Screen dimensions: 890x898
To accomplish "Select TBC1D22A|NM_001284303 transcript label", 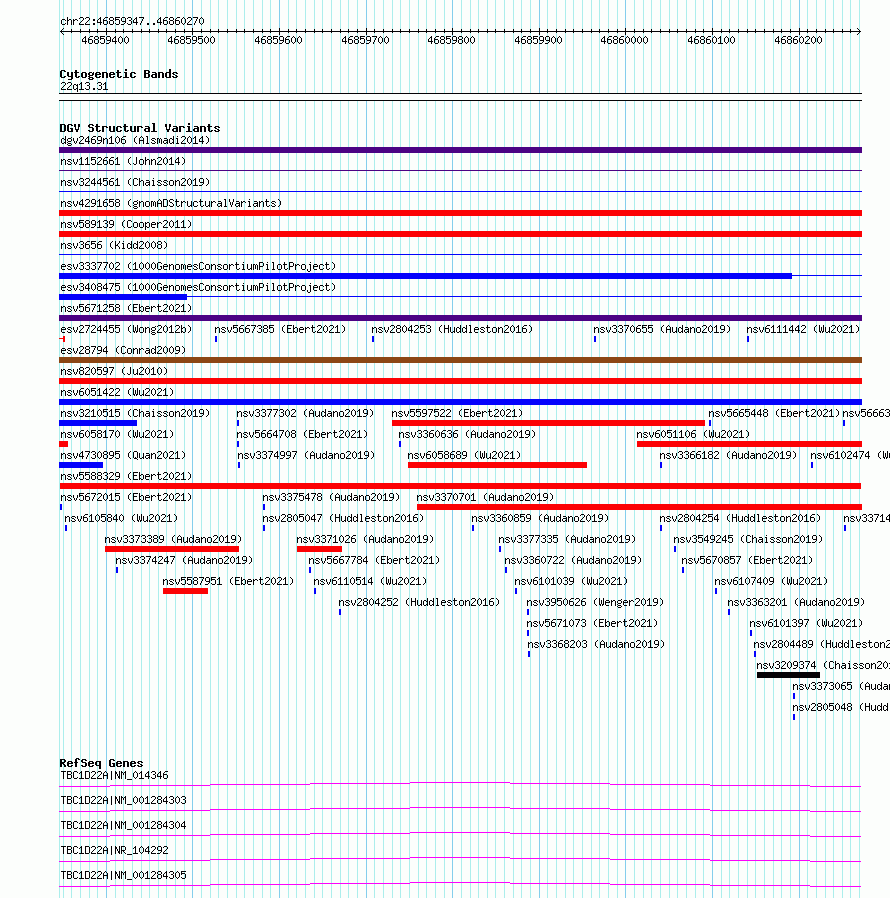I will [x=123, y=801].
